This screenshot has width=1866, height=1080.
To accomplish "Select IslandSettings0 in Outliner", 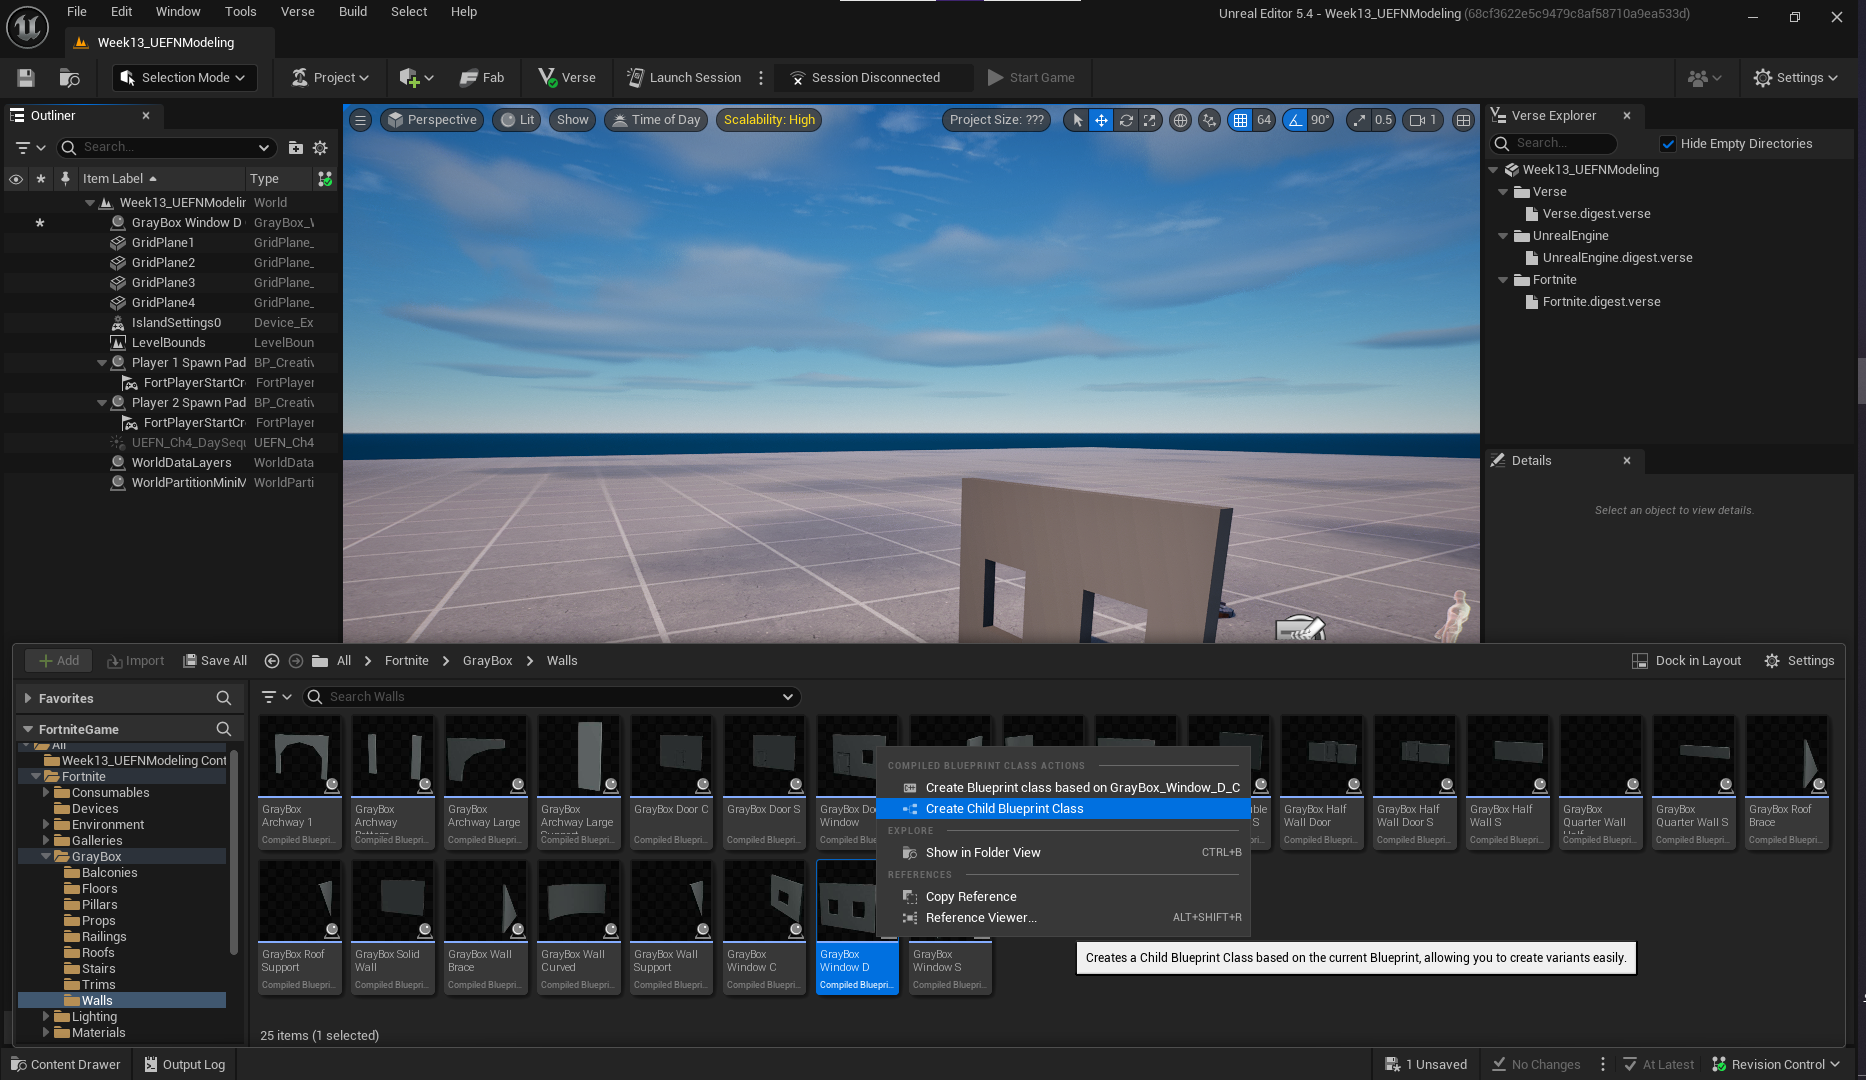I will (176, 323).
